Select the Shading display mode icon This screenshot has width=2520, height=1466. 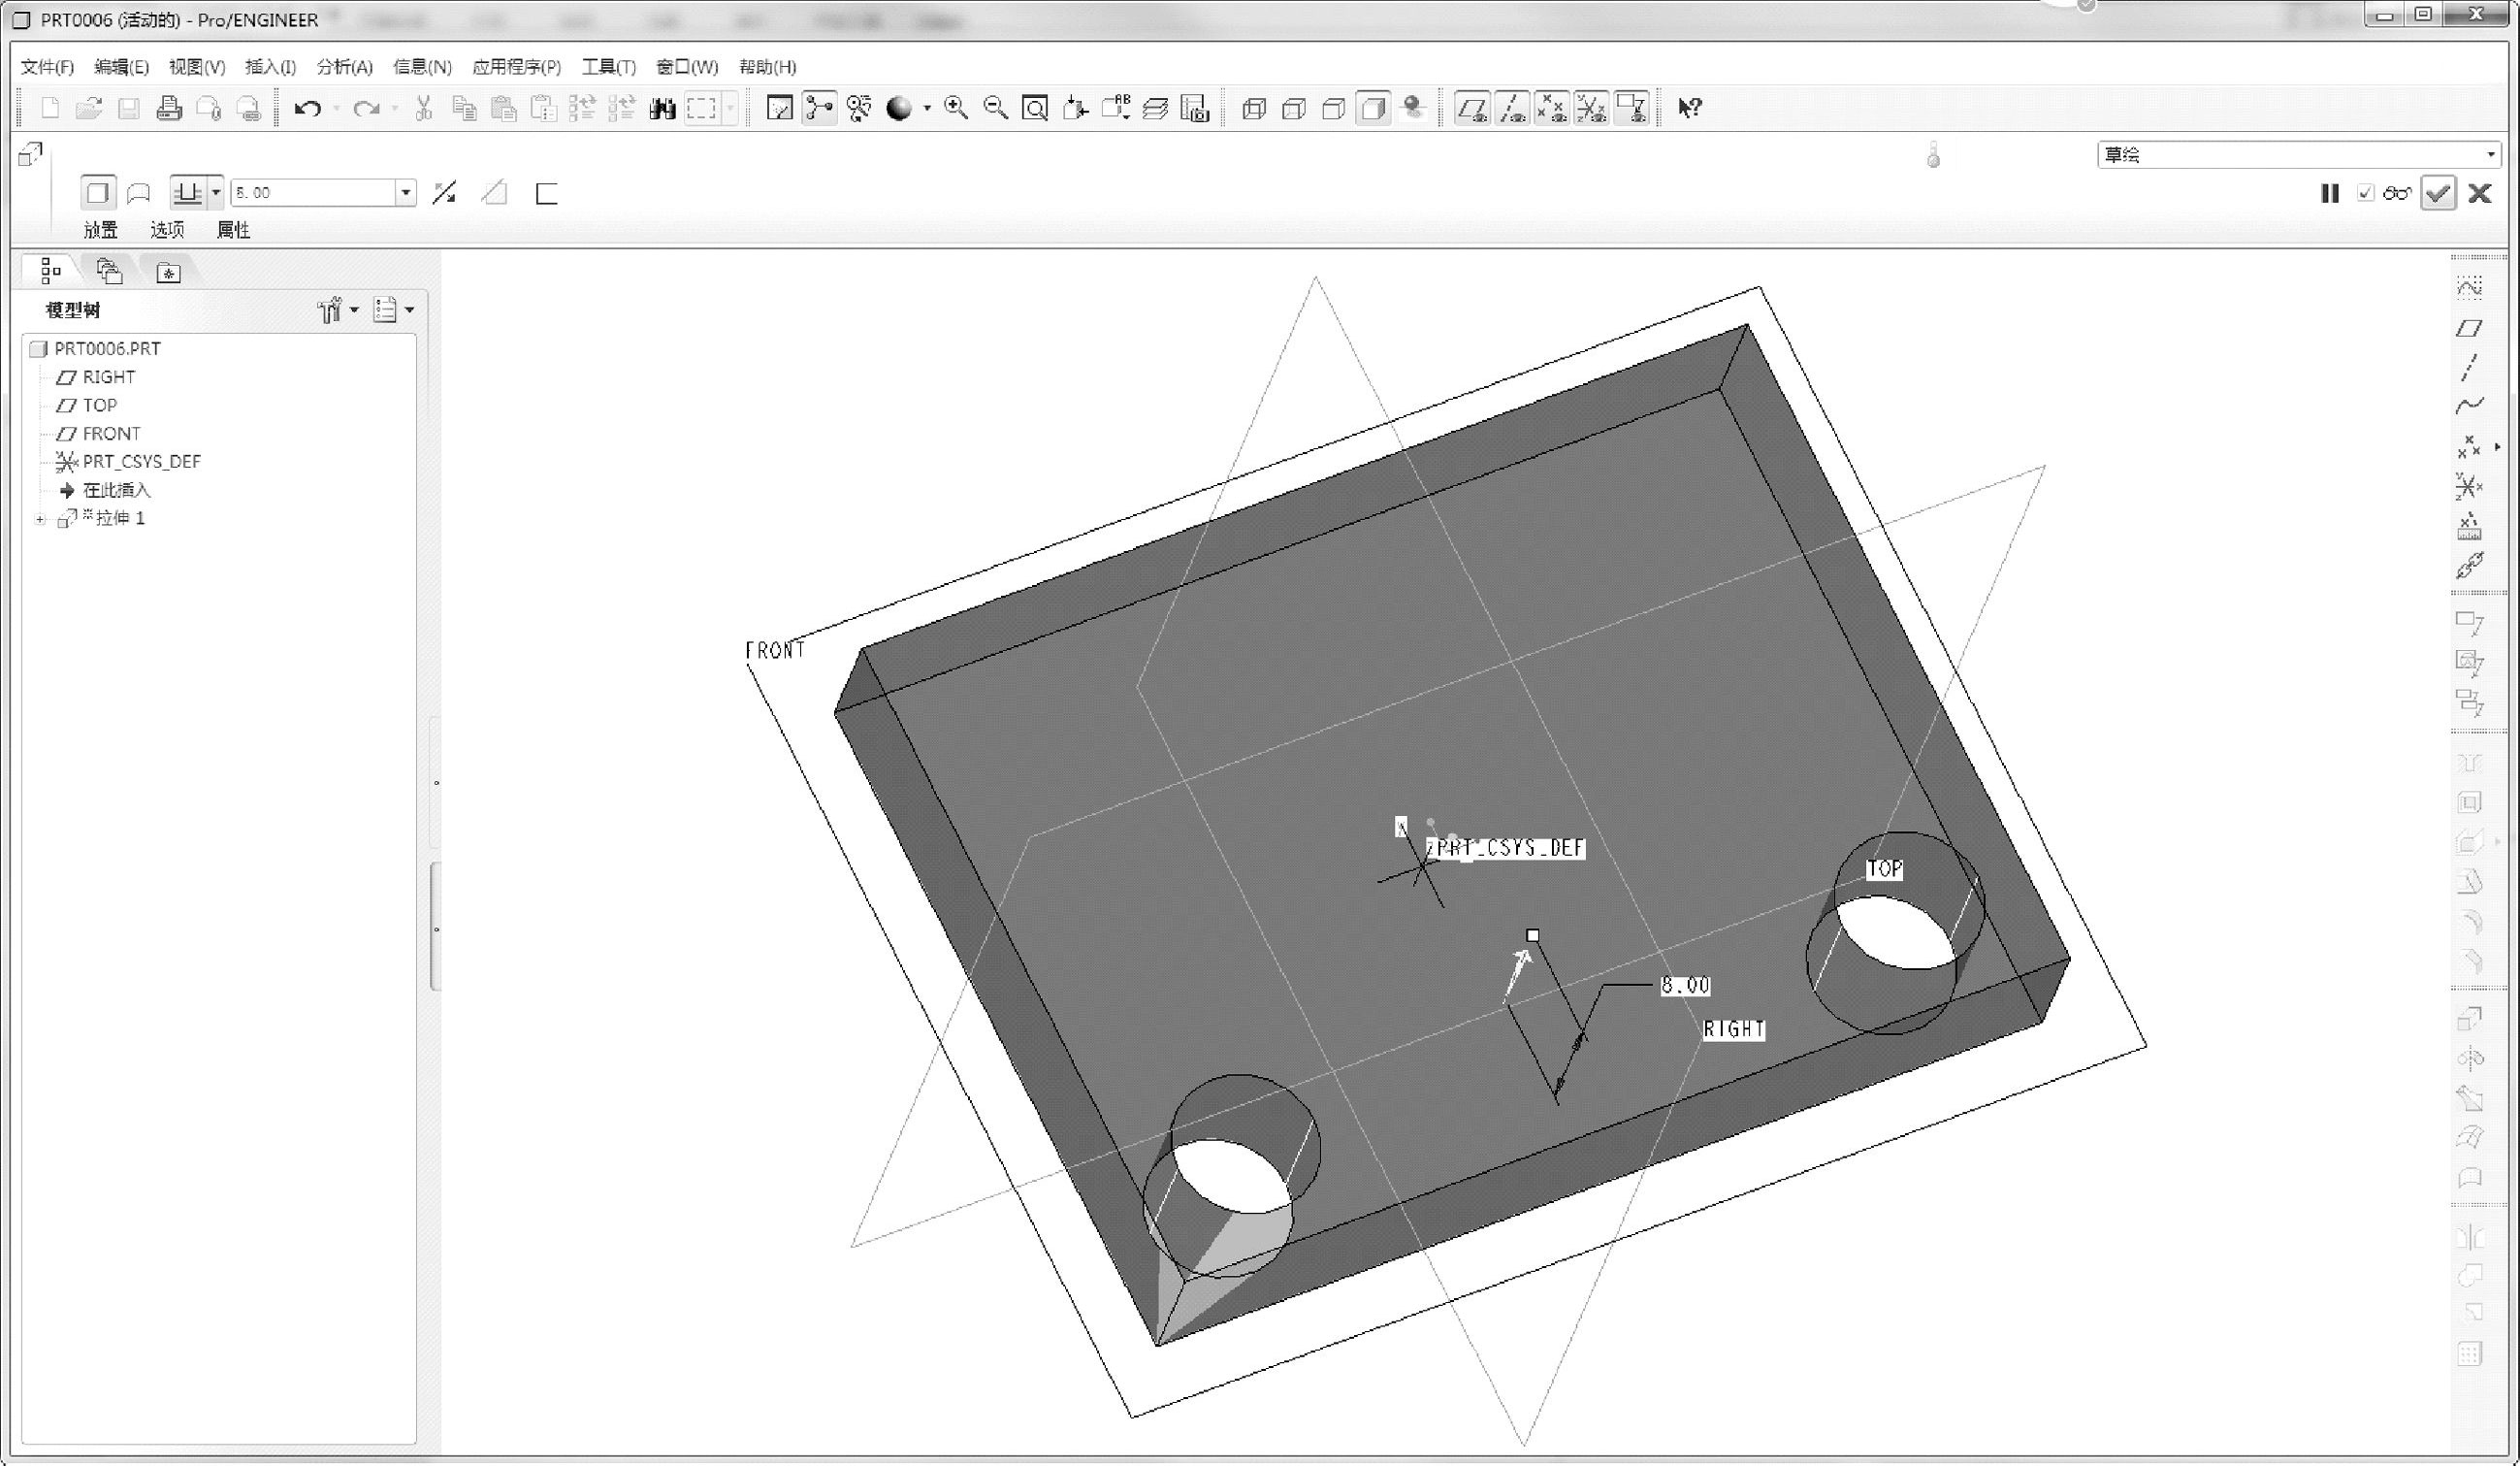(x=1373, y=108)
